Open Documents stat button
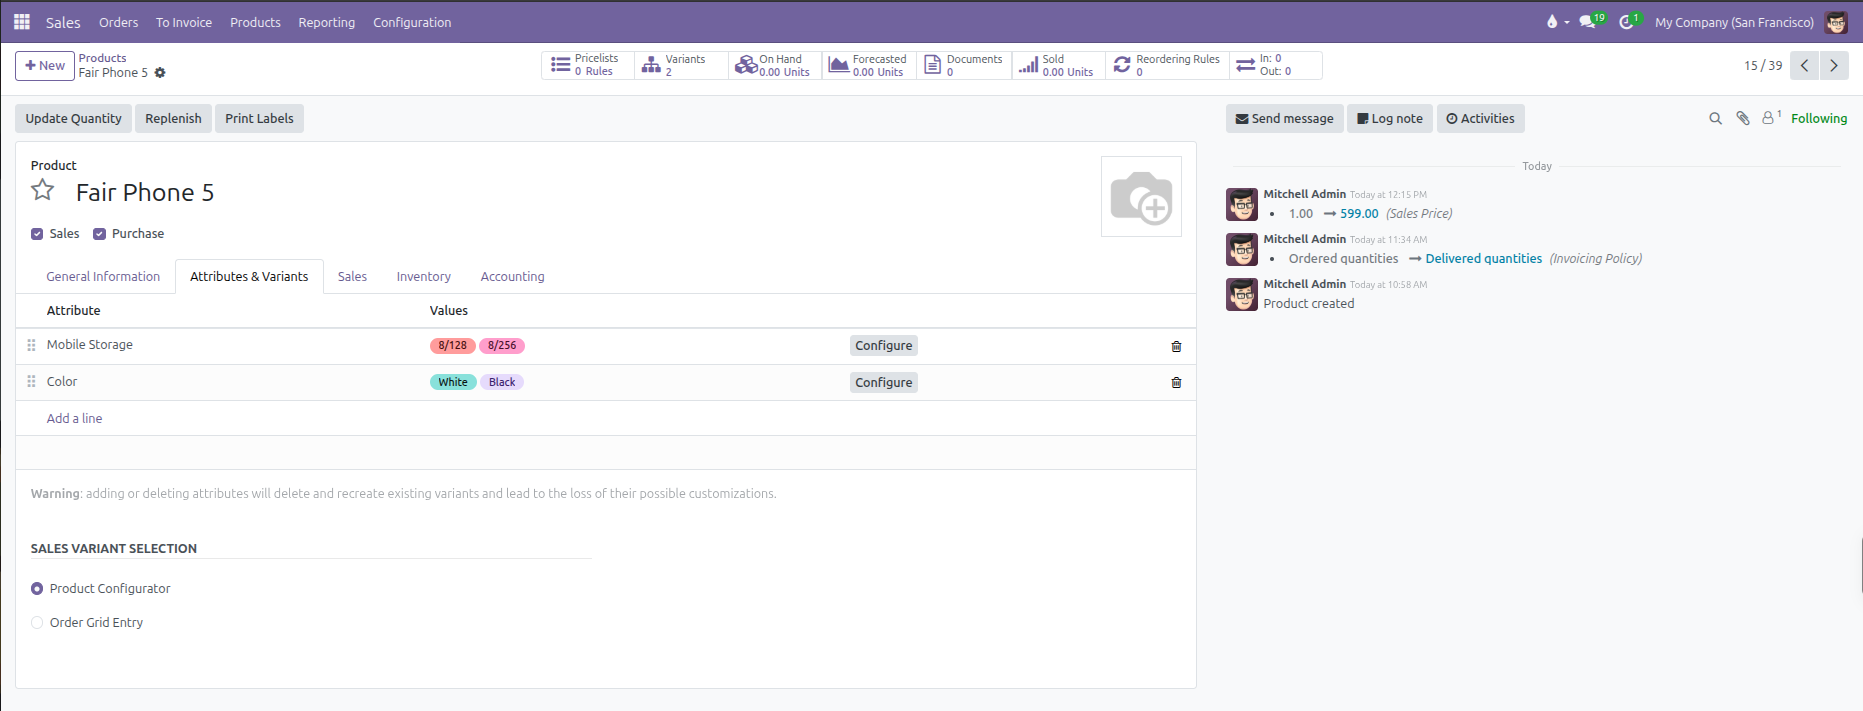The height and width of the screenshot is (711, 1863). [x=964, y=65]
